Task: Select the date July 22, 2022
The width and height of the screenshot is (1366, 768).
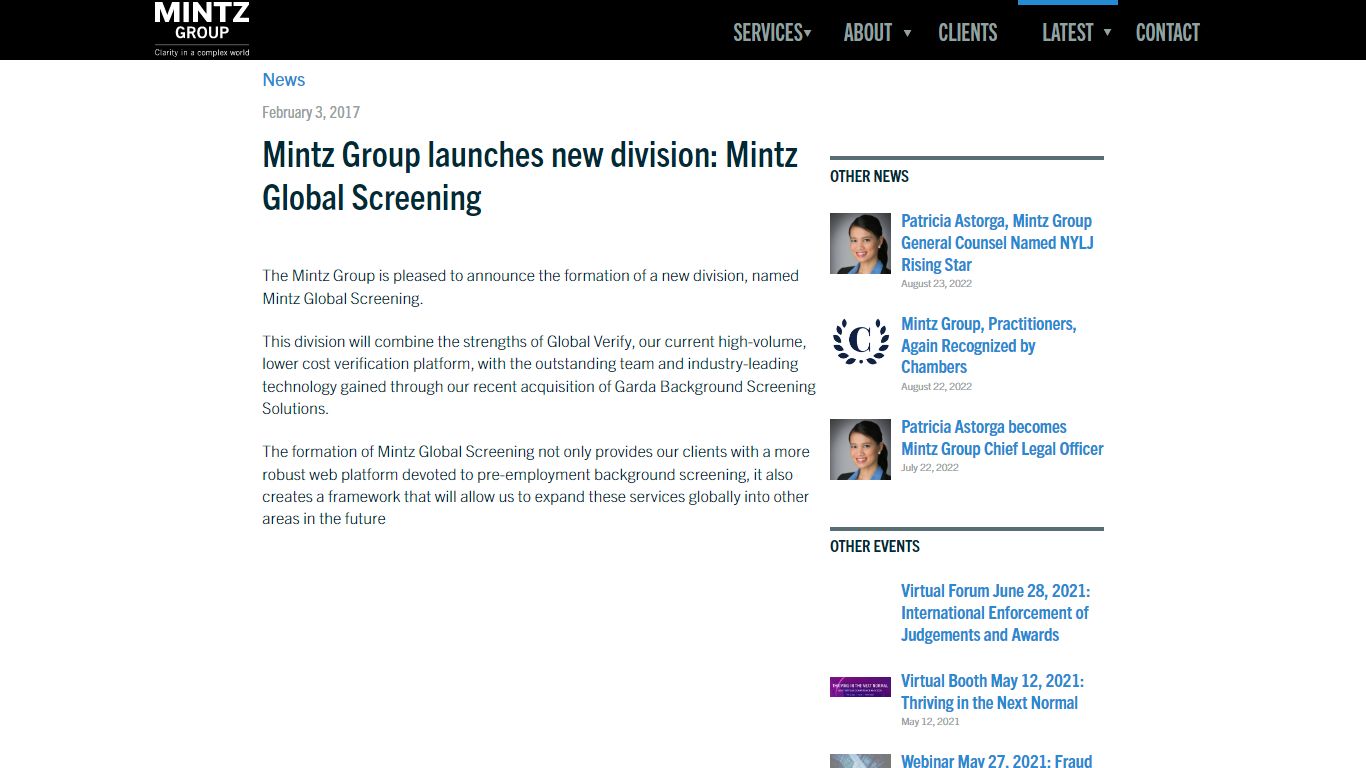Action: click(930, 468)
